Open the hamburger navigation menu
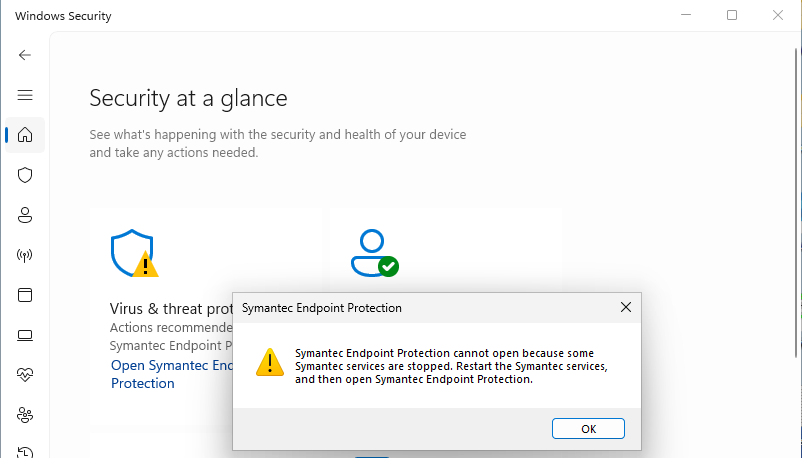 (25, 95)
